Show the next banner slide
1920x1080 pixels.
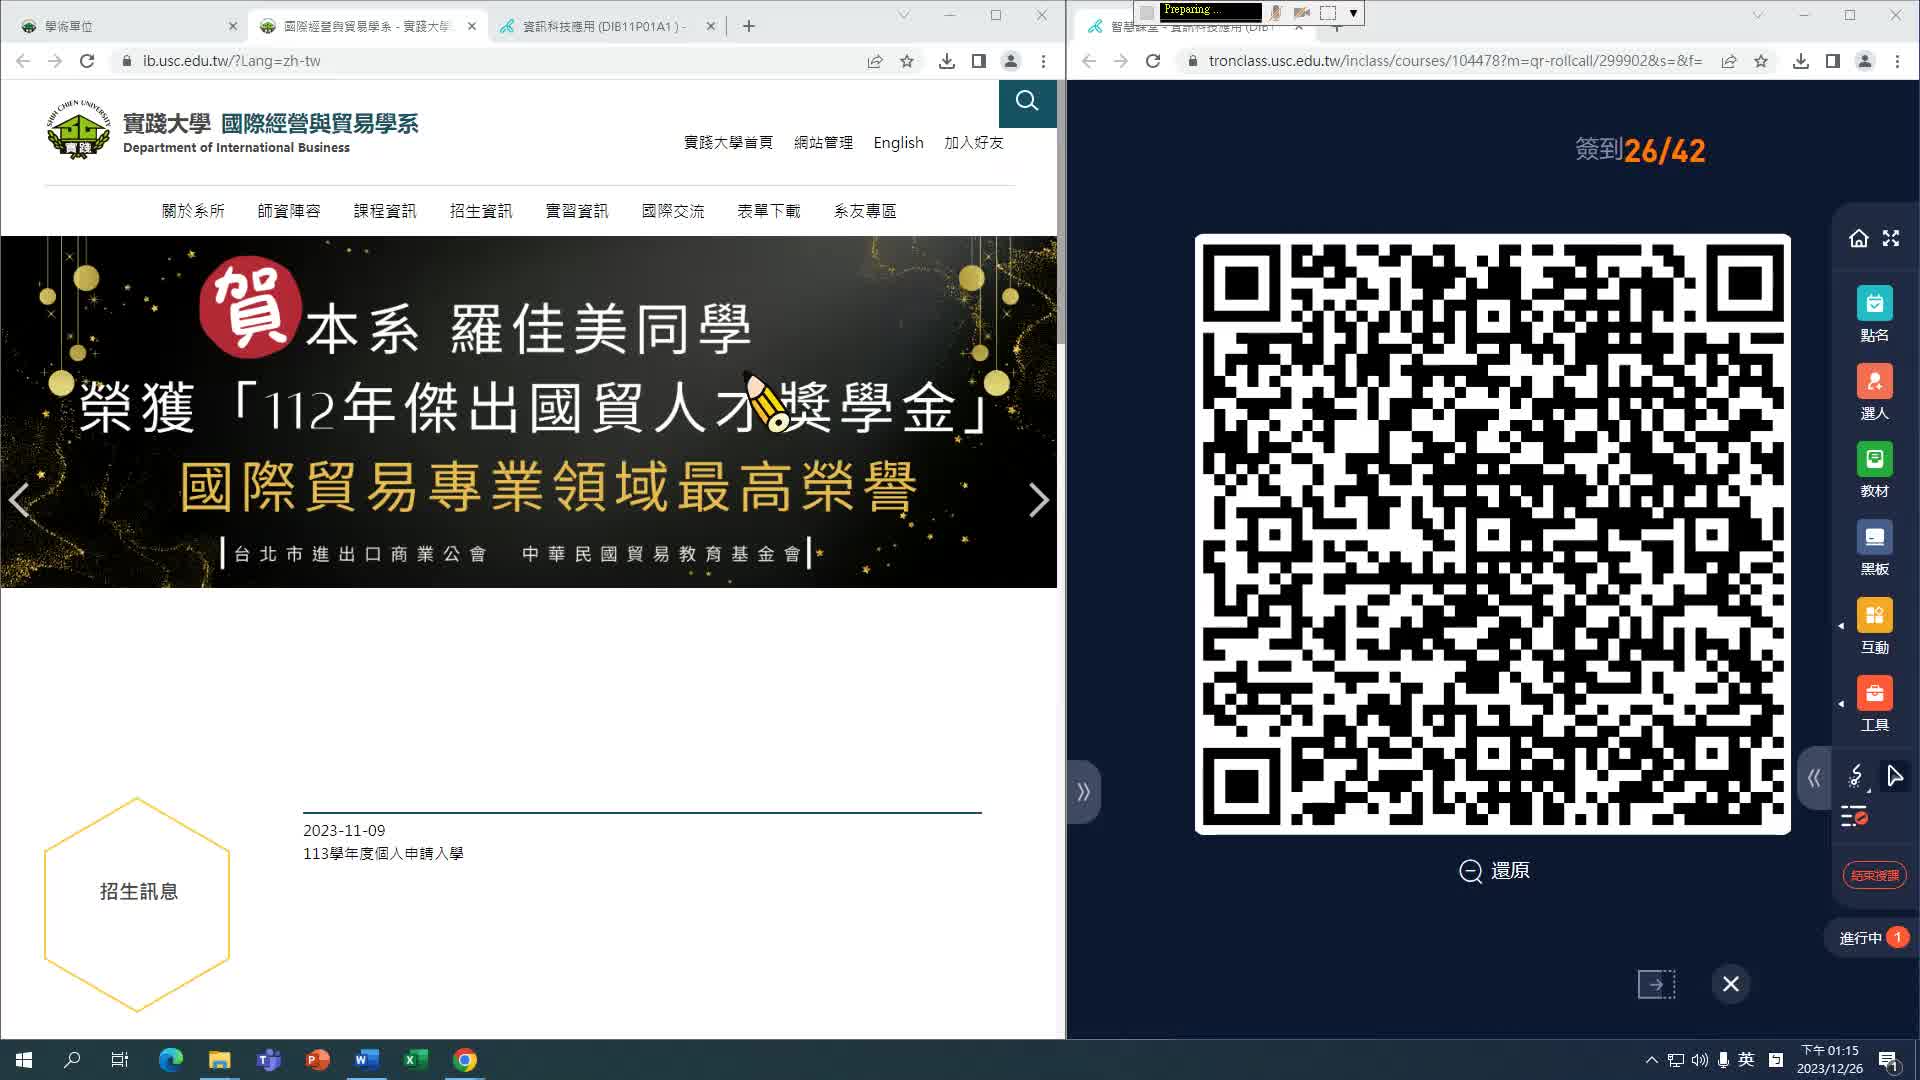pyautogui.click(x=1038, y=500)
